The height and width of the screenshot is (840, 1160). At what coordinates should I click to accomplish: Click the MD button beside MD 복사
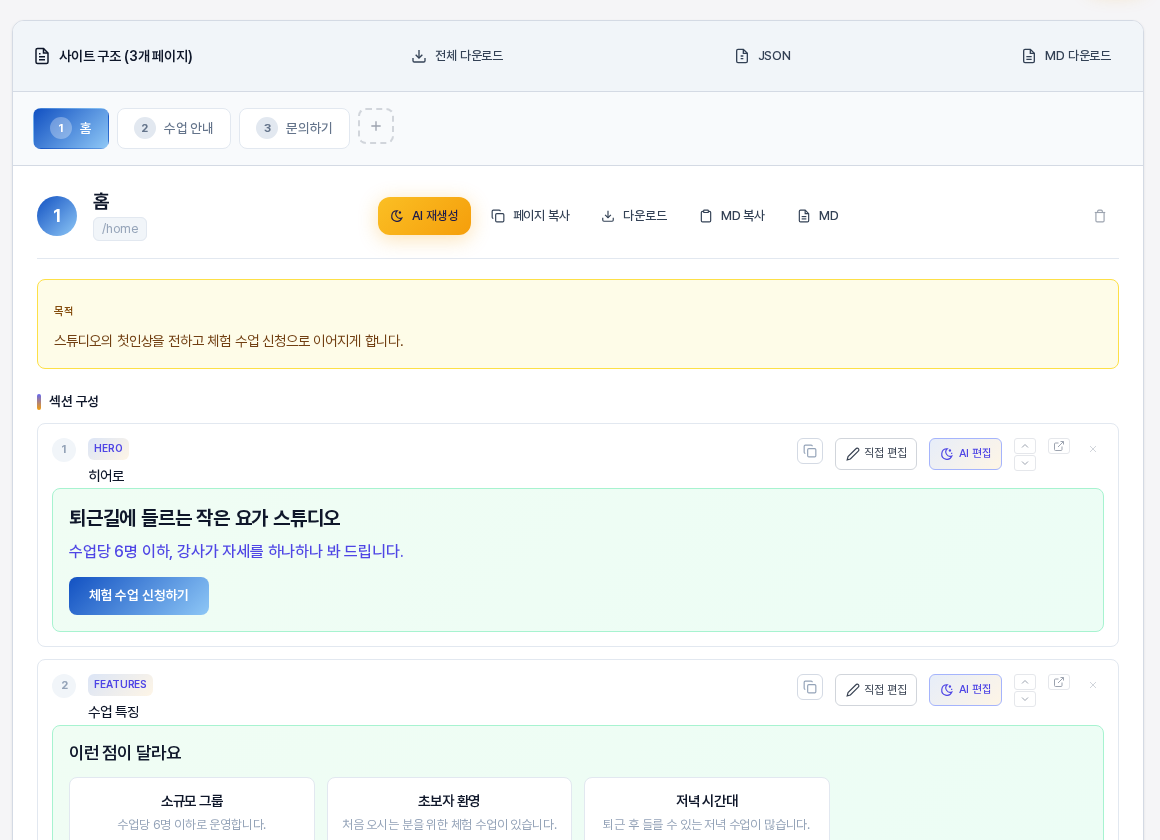click(817, 216)
